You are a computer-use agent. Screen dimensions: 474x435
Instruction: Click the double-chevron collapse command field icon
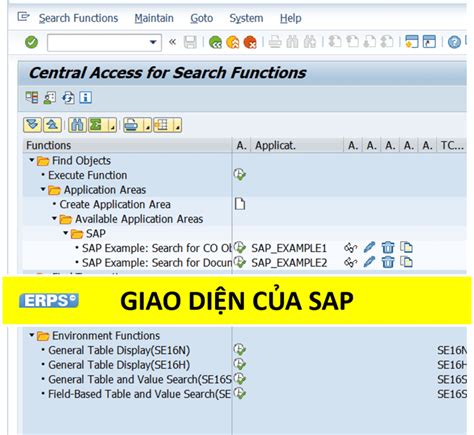[172, 42]
